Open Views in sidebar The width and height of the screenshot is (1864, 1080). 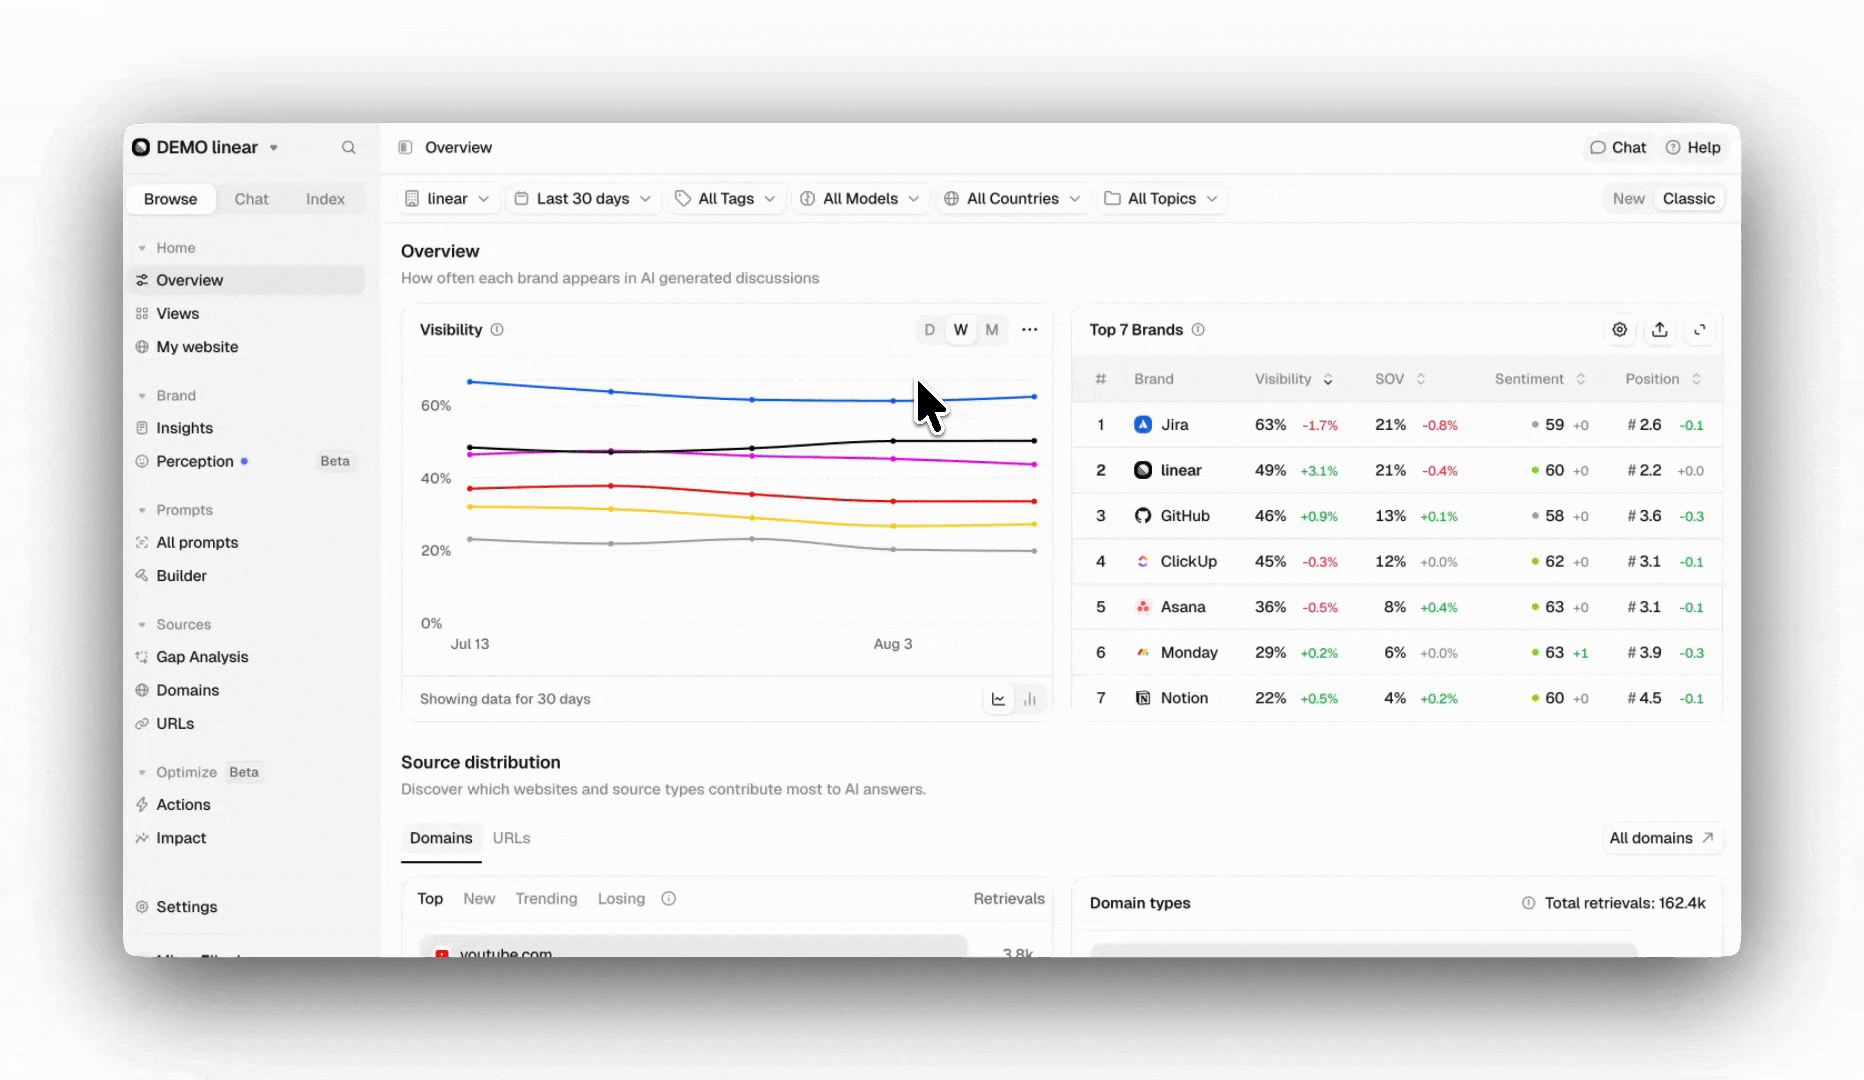point(177,313)
